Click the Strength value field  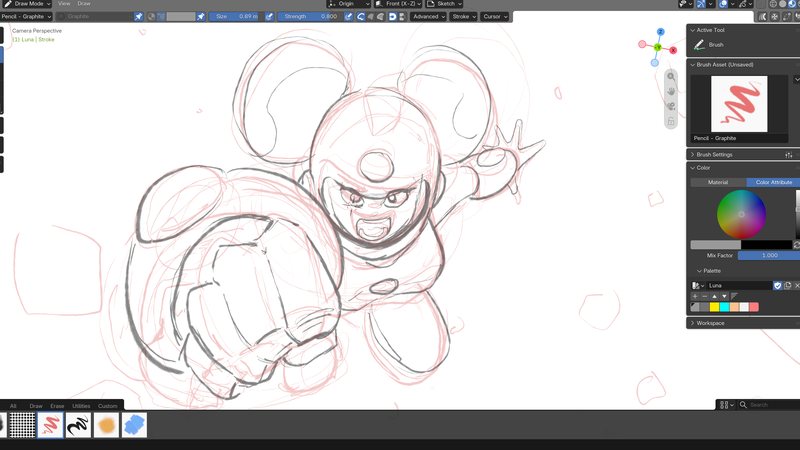(x=311, y=16)
